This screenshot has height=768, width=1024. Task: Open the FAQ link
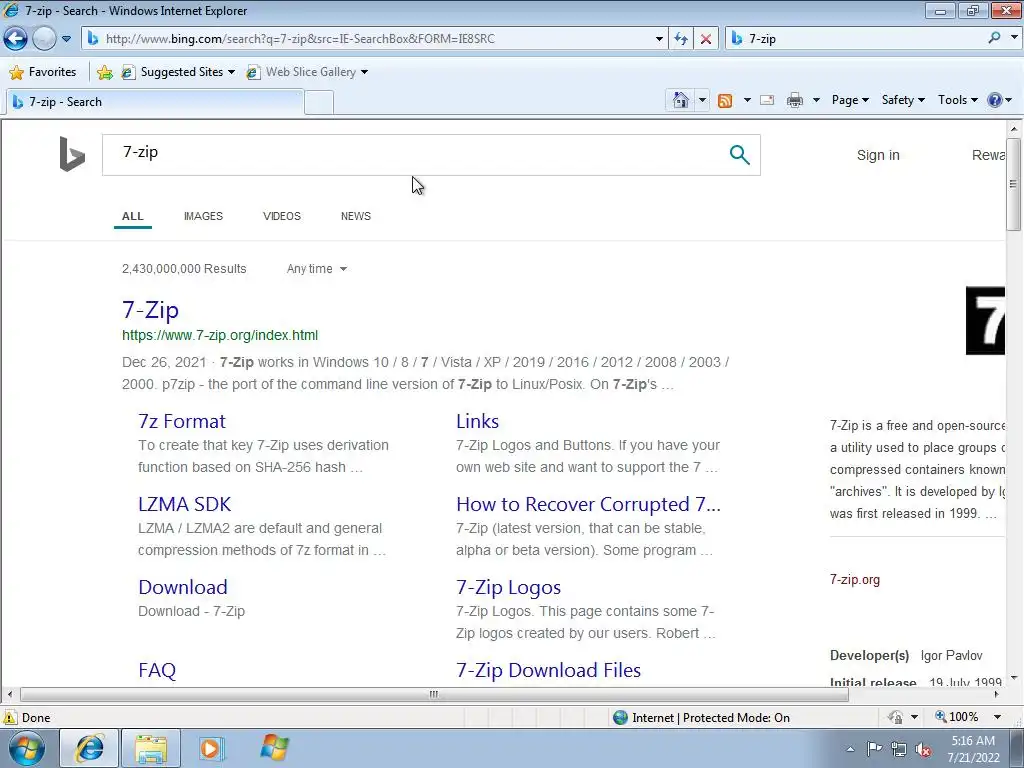coord(157,670)
